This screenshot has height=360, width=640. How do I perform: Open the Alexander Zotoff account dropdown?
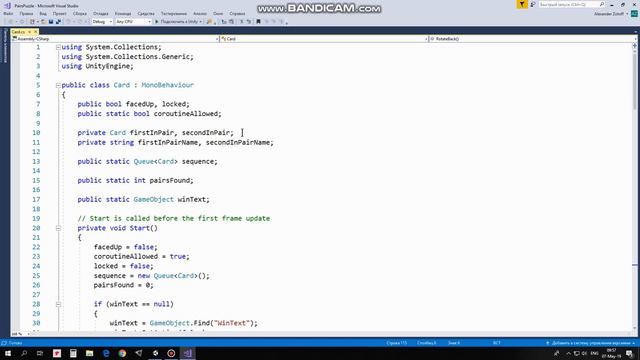click(x=611, y=14)
